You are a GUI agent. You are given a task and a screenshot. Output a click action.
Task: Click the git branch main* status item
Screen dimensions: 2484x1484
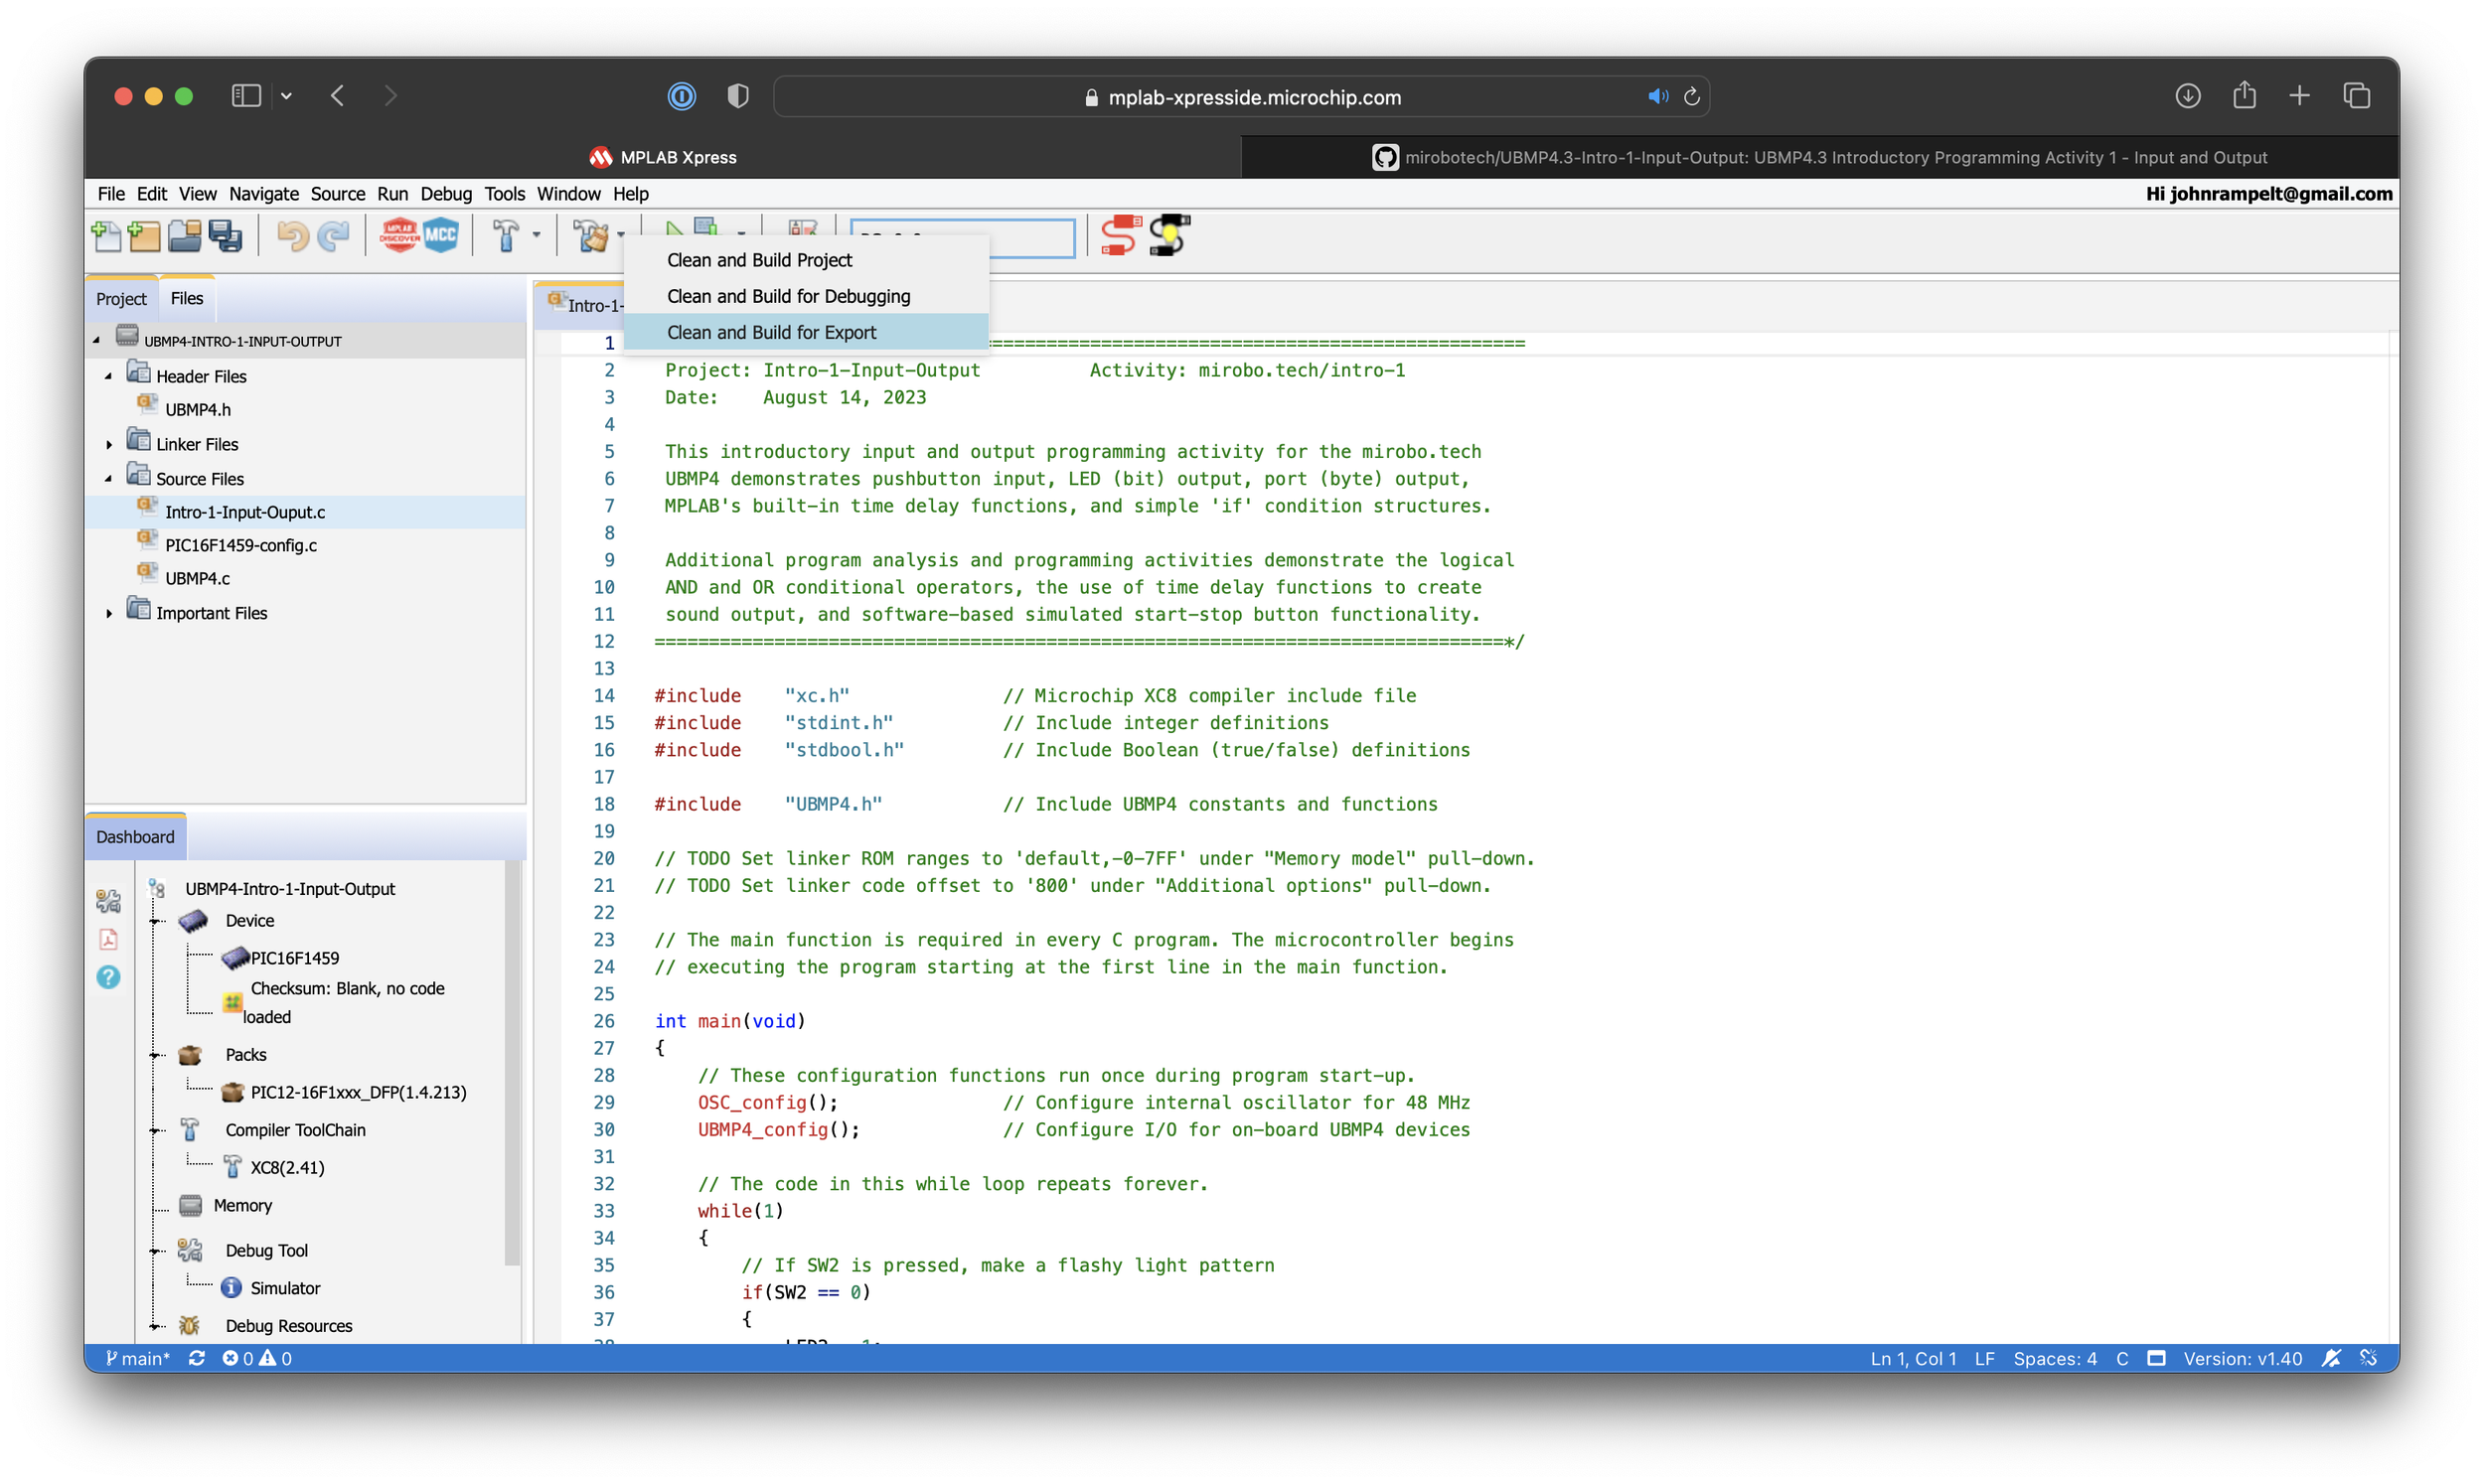click(x=138, y=1358)
